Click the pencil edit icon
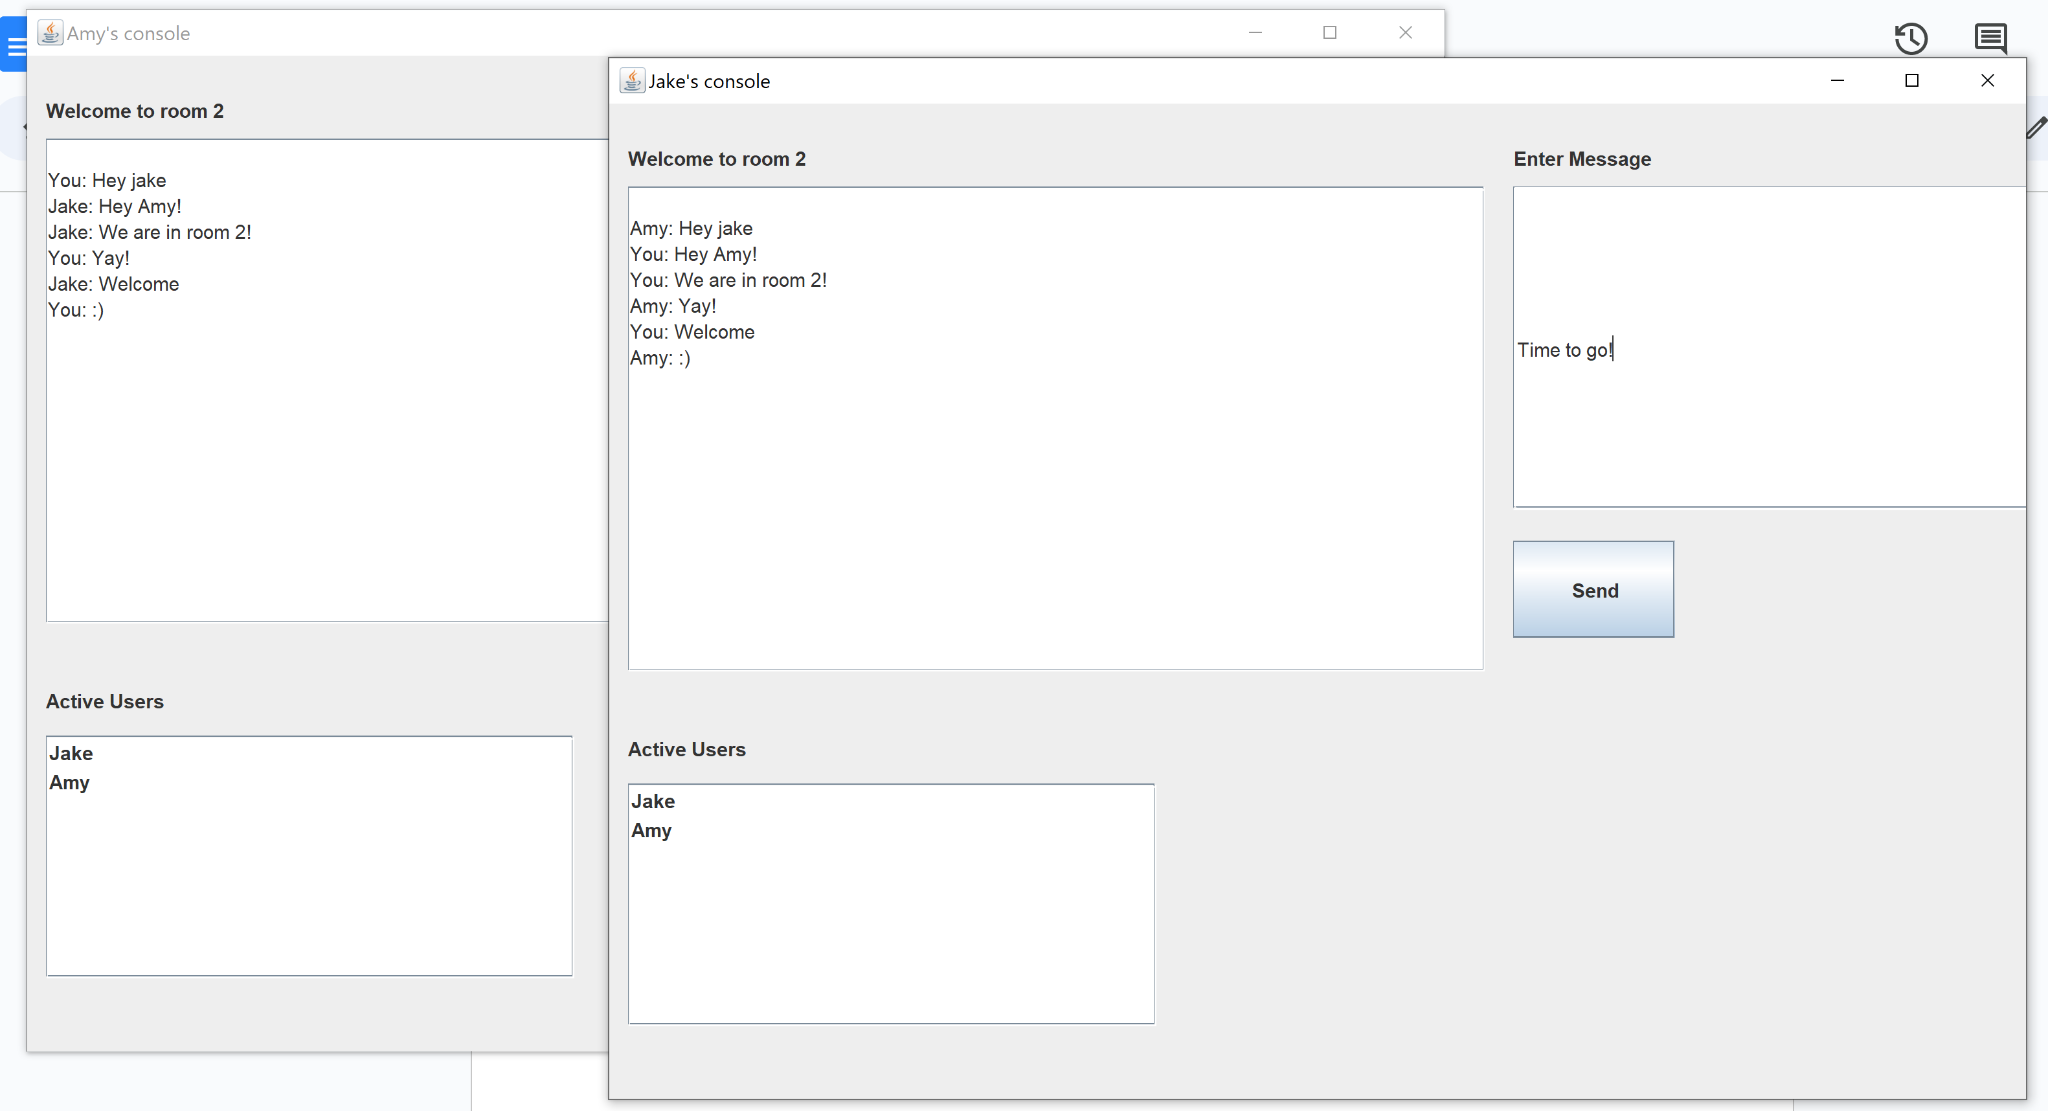This screenshot has height=1111, width=2048. (2037, 128)
